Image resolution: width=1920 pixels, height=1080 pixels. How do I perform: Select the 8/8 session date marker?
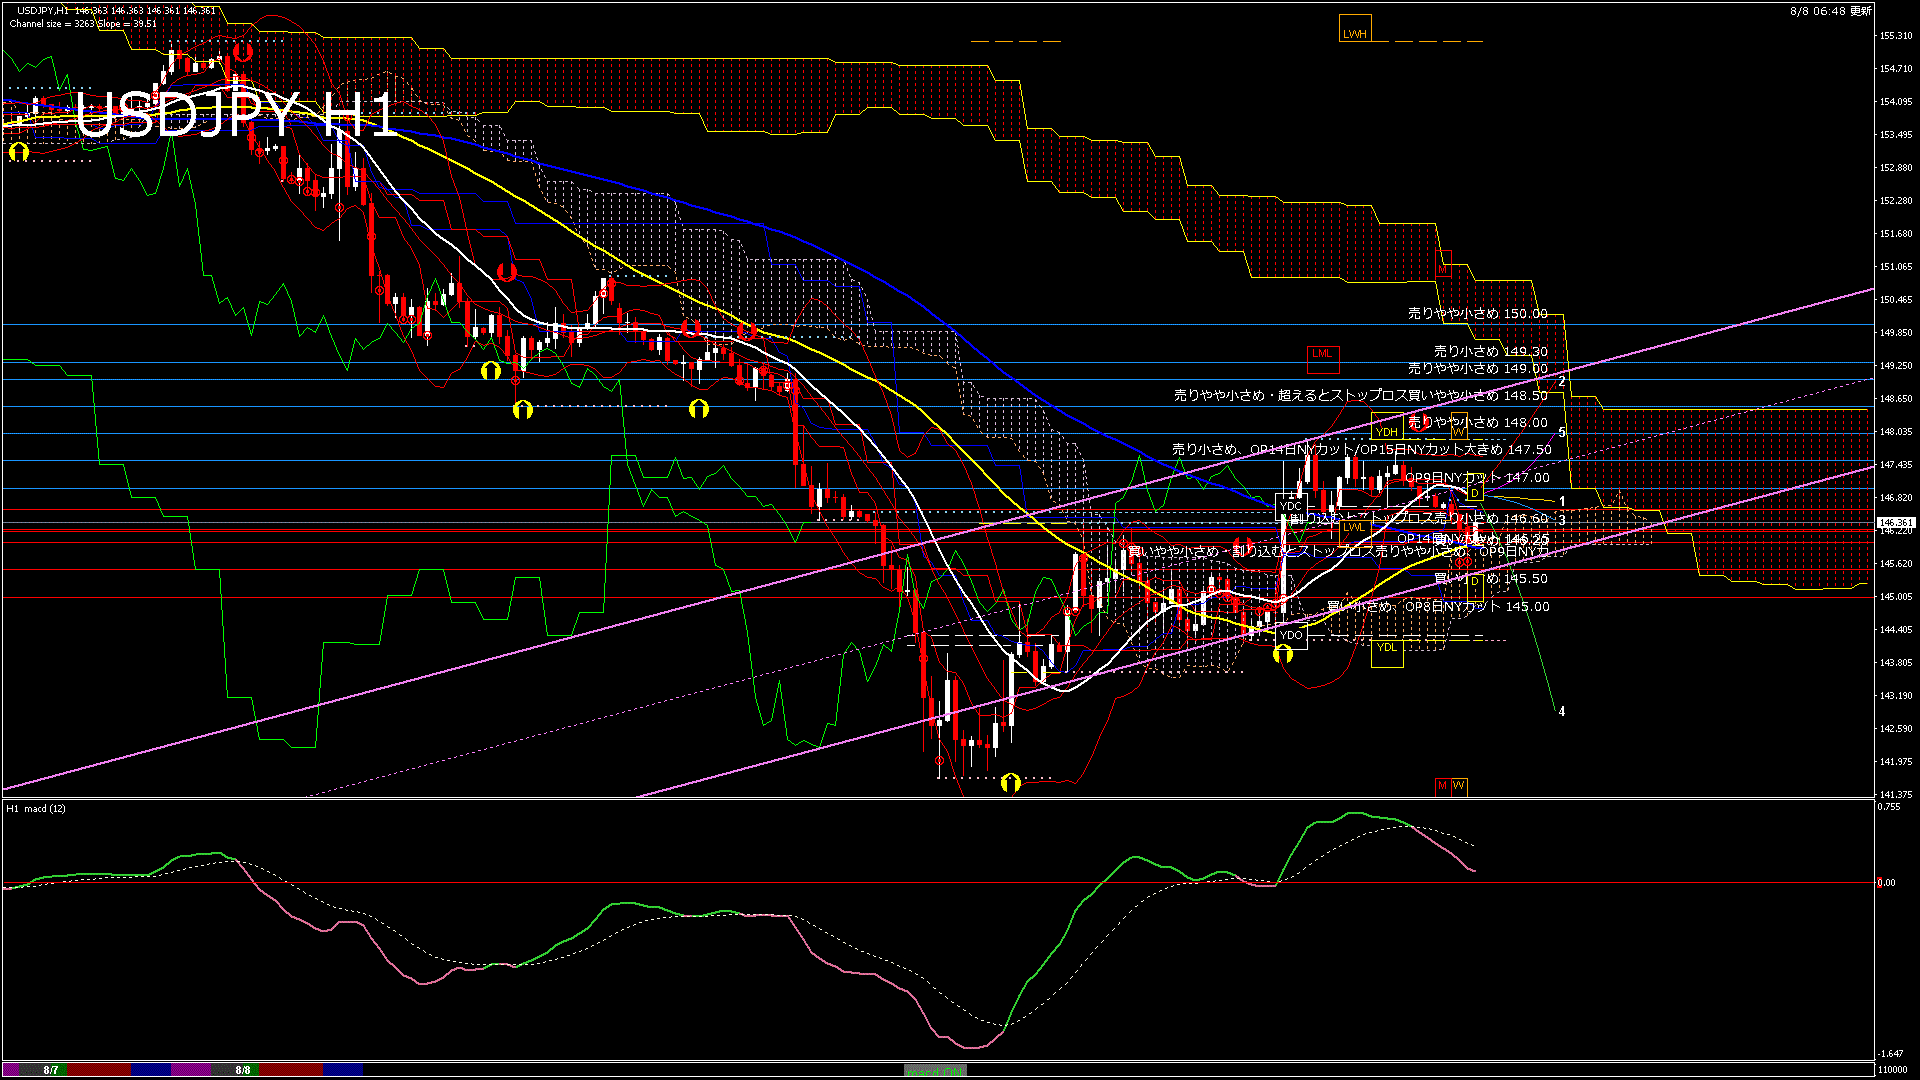pyautogui.click(x=243, y=1070)
